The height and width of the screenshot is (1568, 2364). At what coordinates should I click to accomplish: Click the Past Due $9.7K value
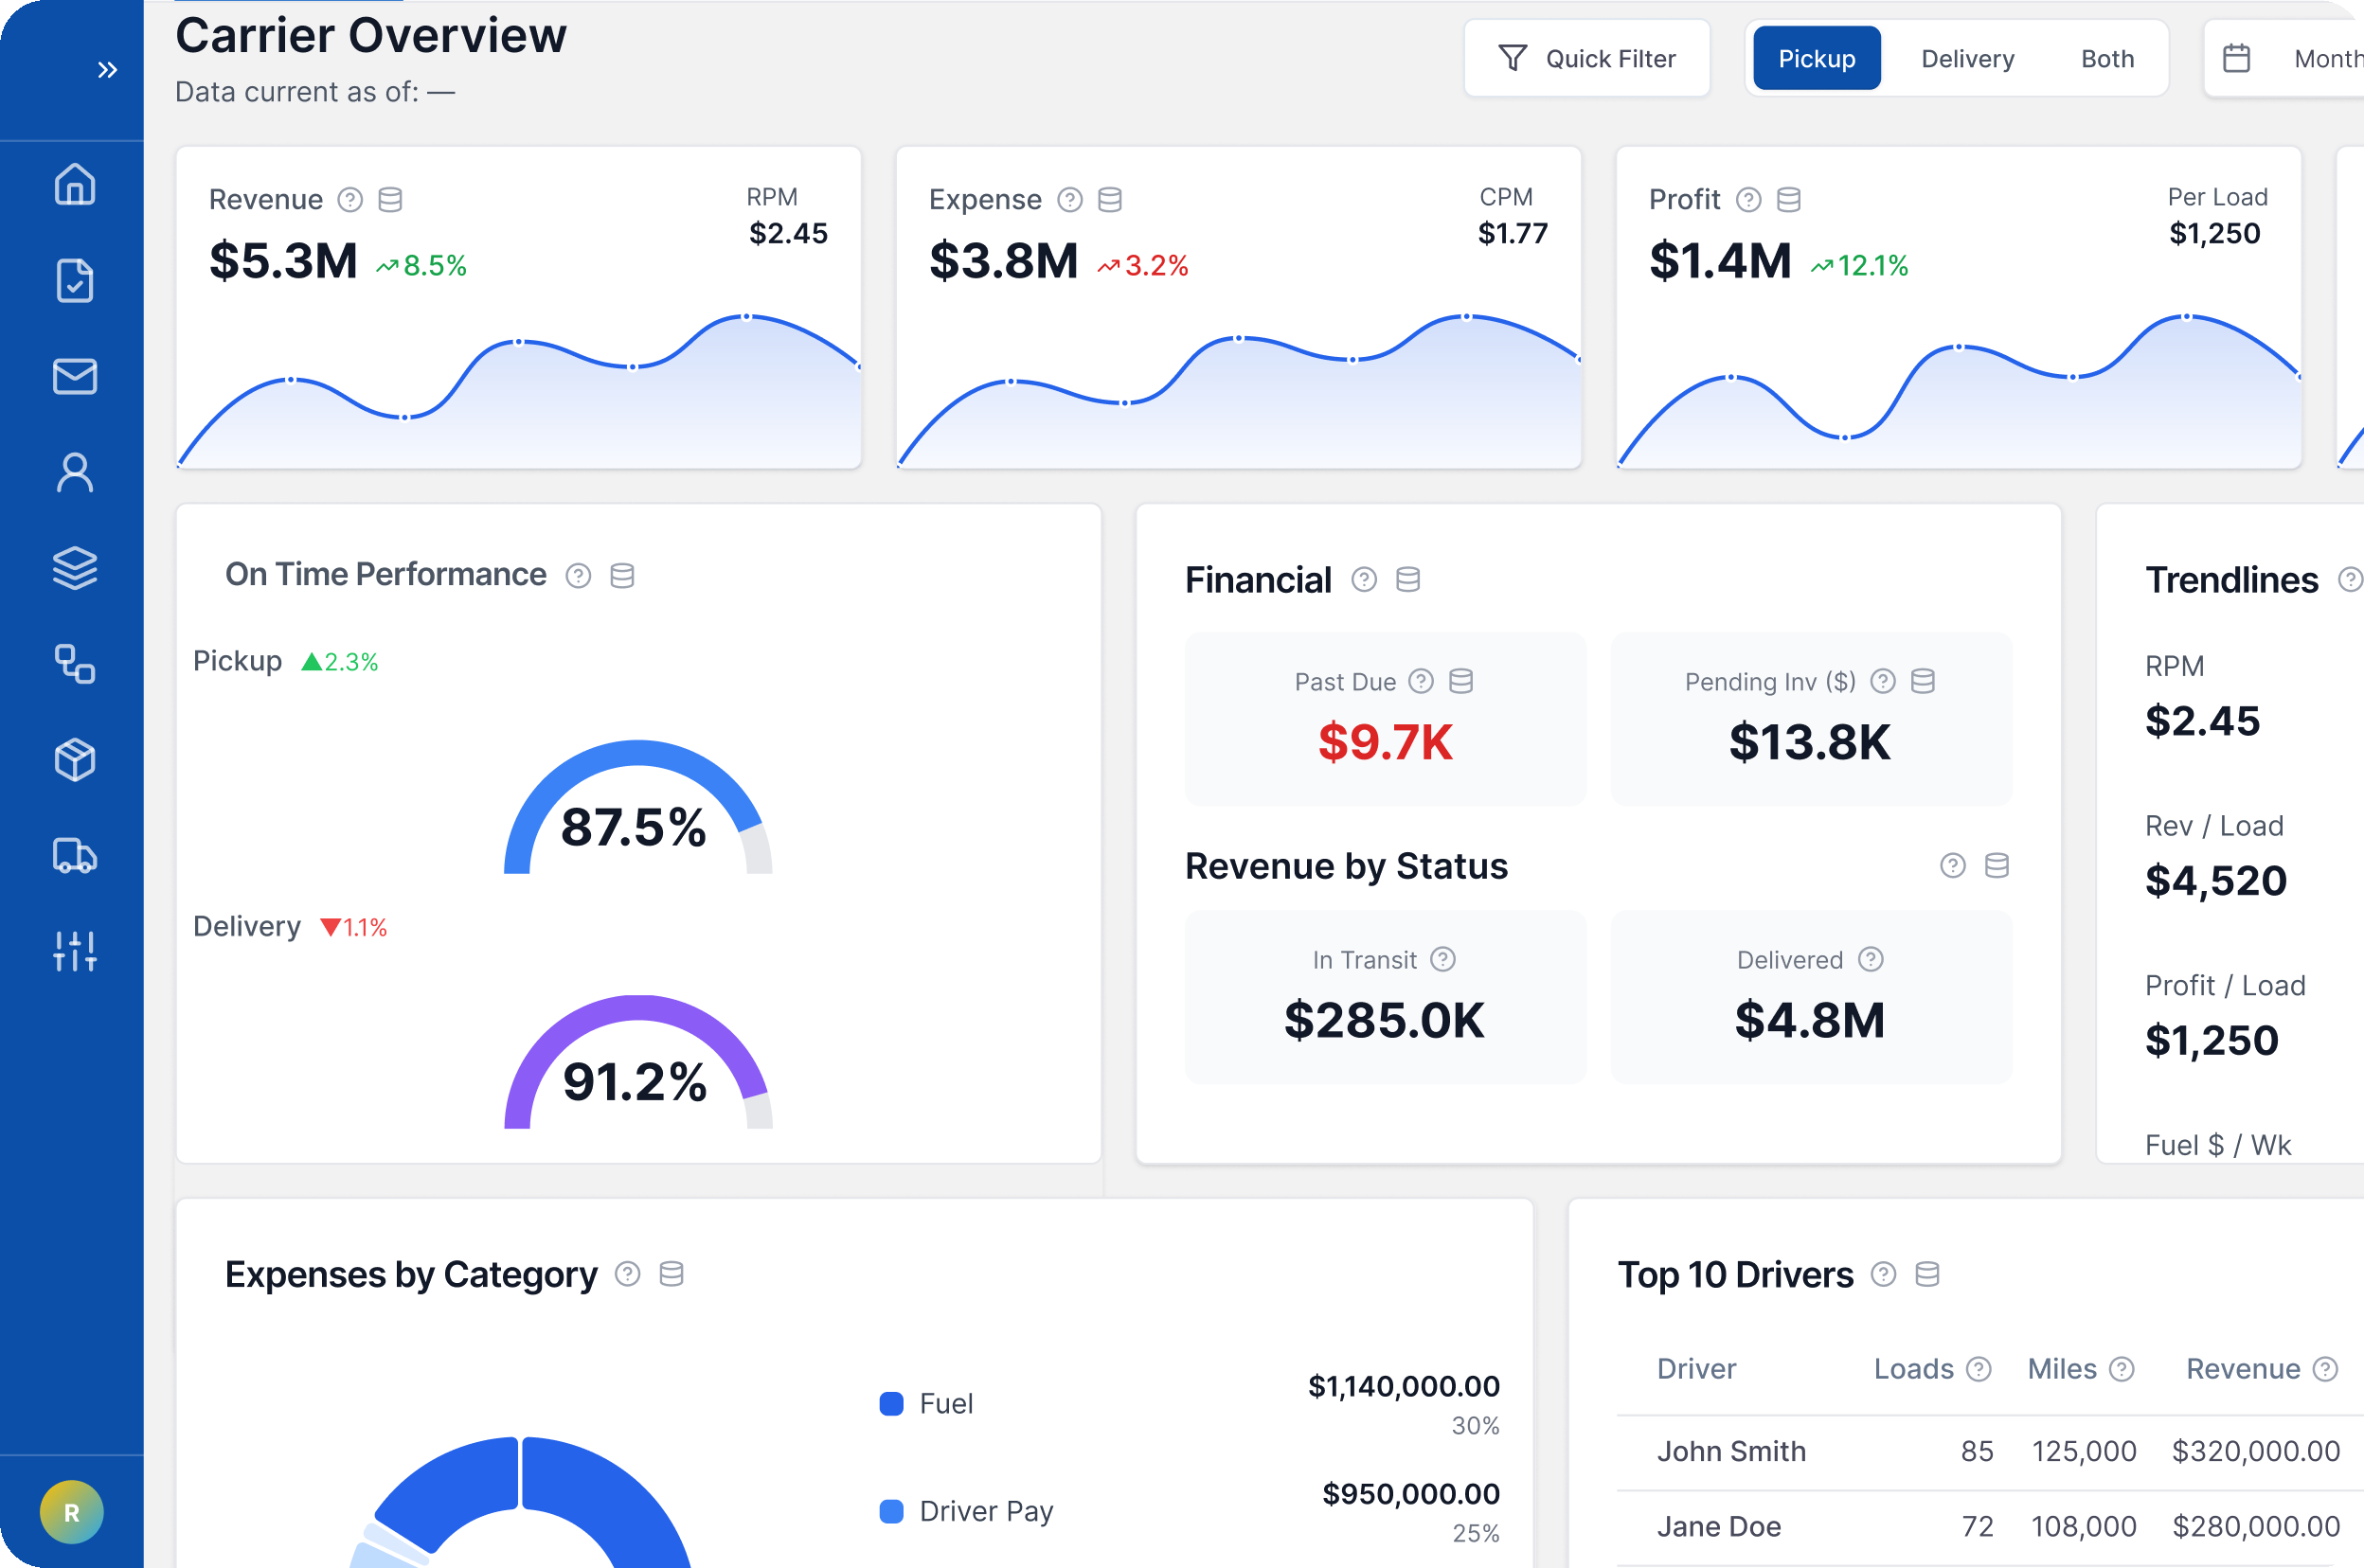click(x=1385, y=743)
